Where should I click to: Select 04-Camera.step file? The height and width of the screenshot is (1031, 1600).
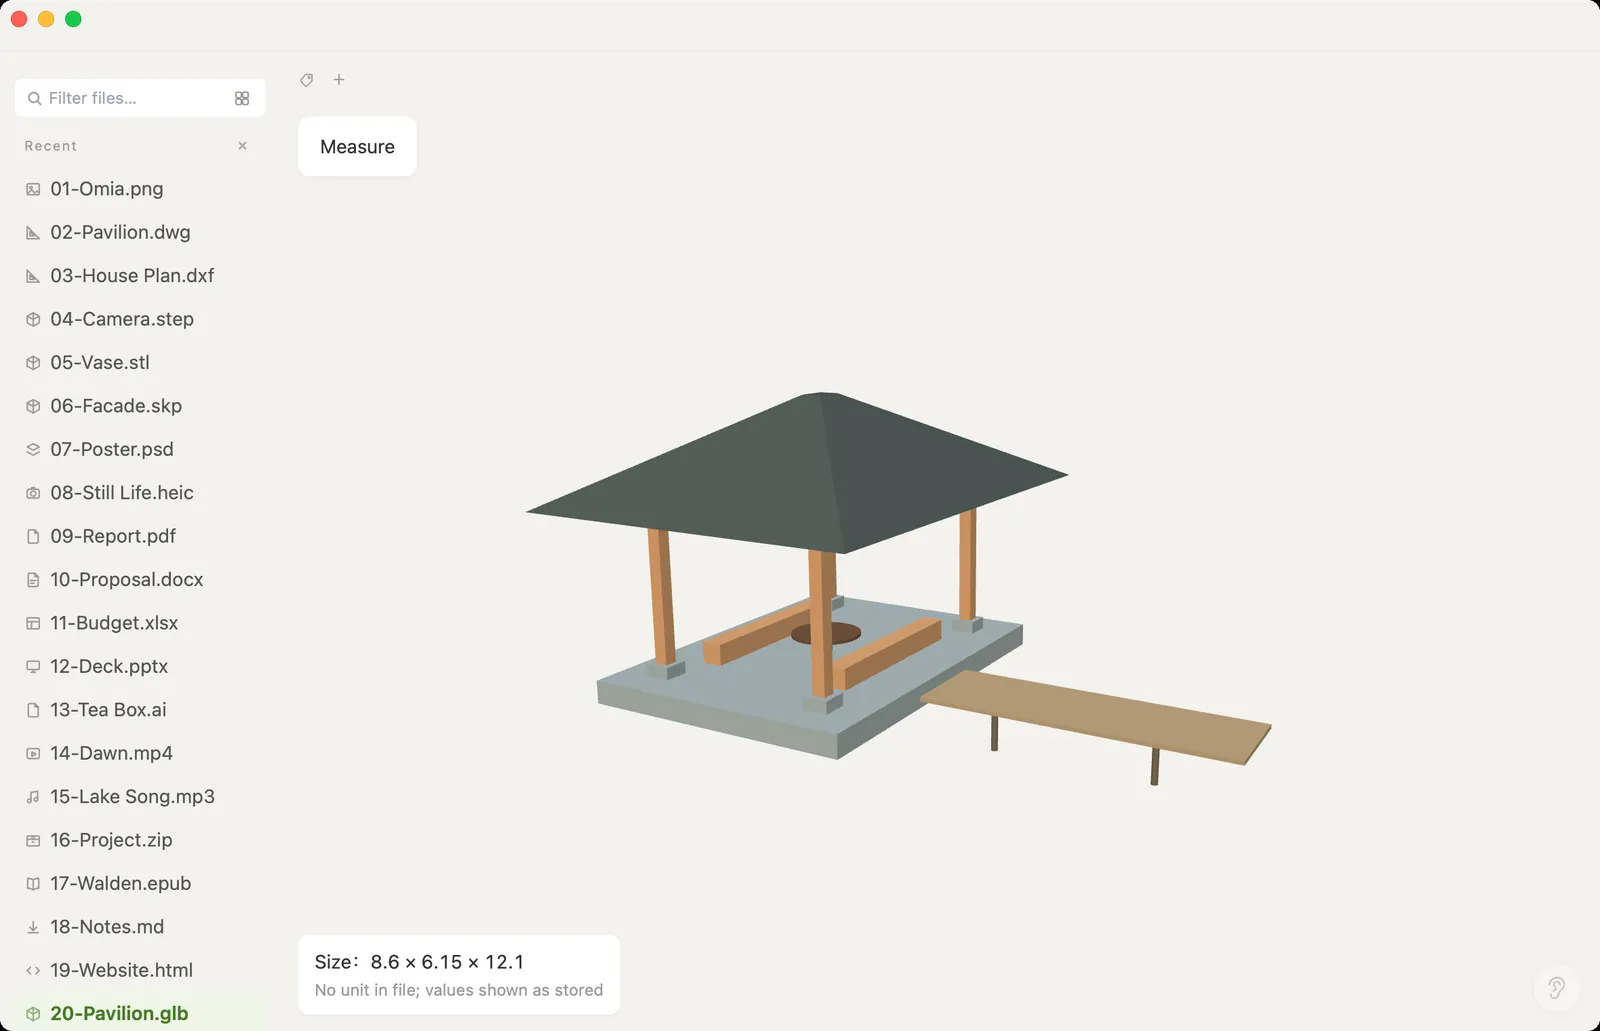click(x=122, y=319)
